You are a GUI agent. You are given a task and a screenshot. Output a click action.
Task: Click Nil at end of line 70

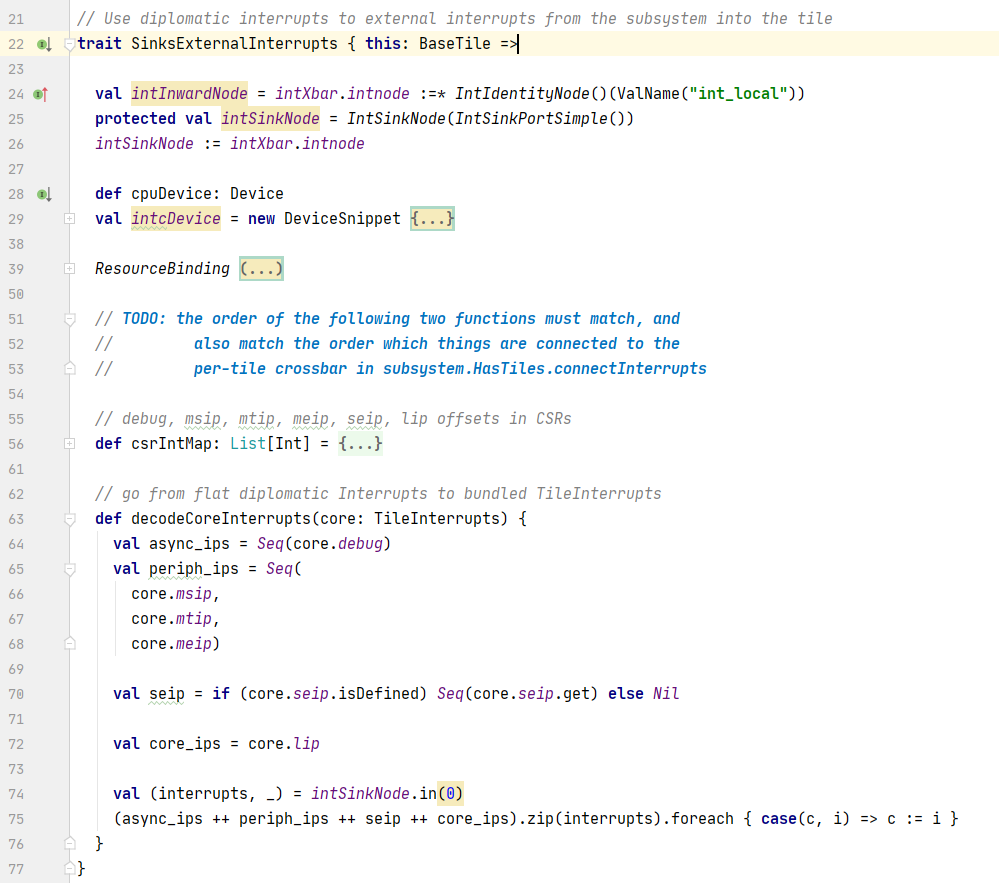tap(666, 694)
